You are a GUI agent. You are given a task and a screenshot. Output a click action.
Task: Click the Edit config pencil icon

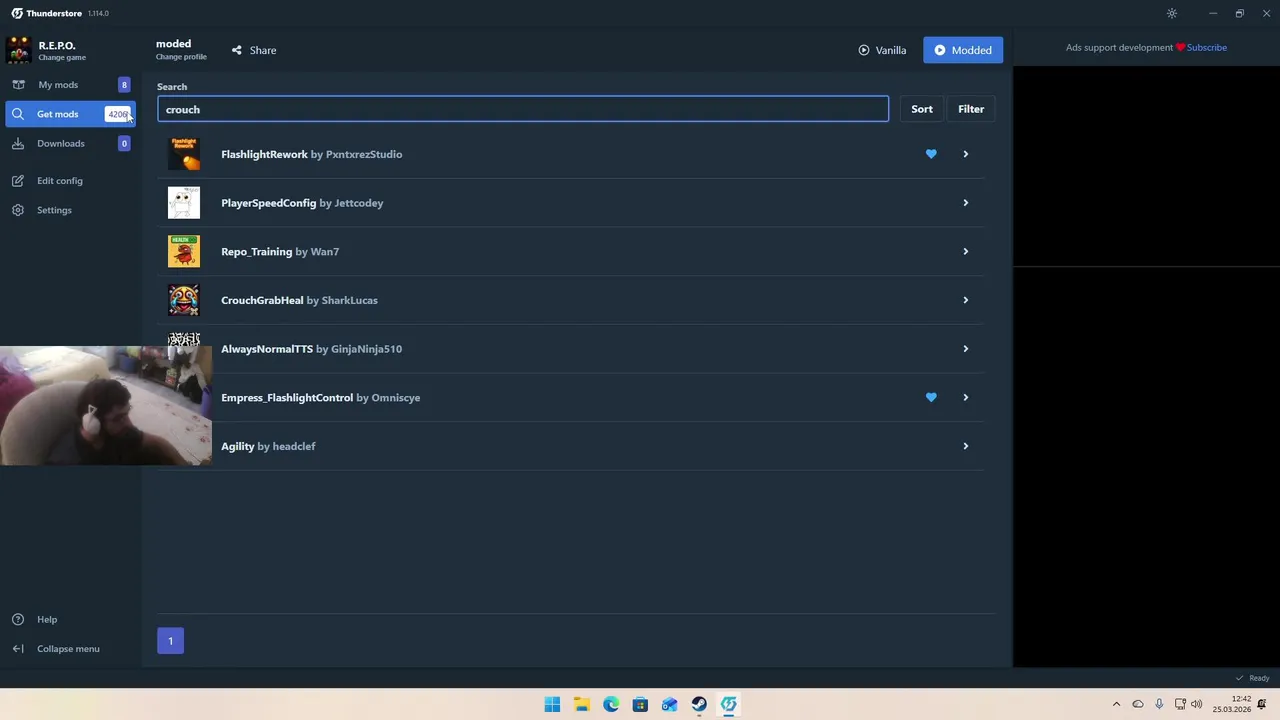point(18,181)
